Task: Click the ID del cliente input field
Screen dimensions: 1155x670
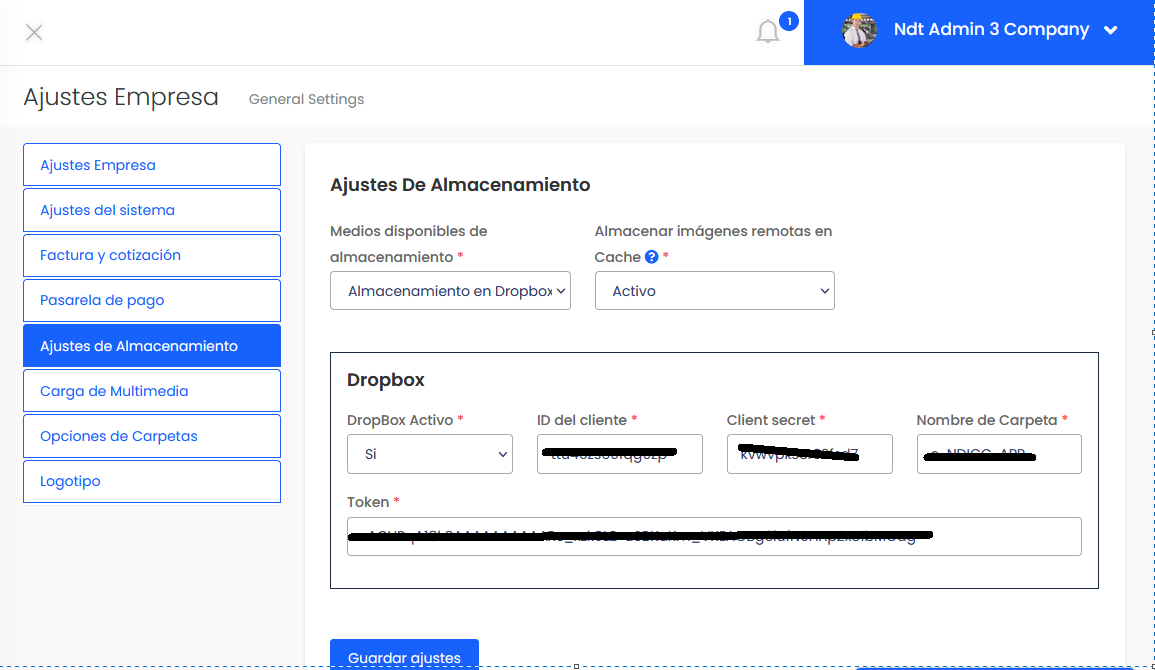Action: [619, 454]
